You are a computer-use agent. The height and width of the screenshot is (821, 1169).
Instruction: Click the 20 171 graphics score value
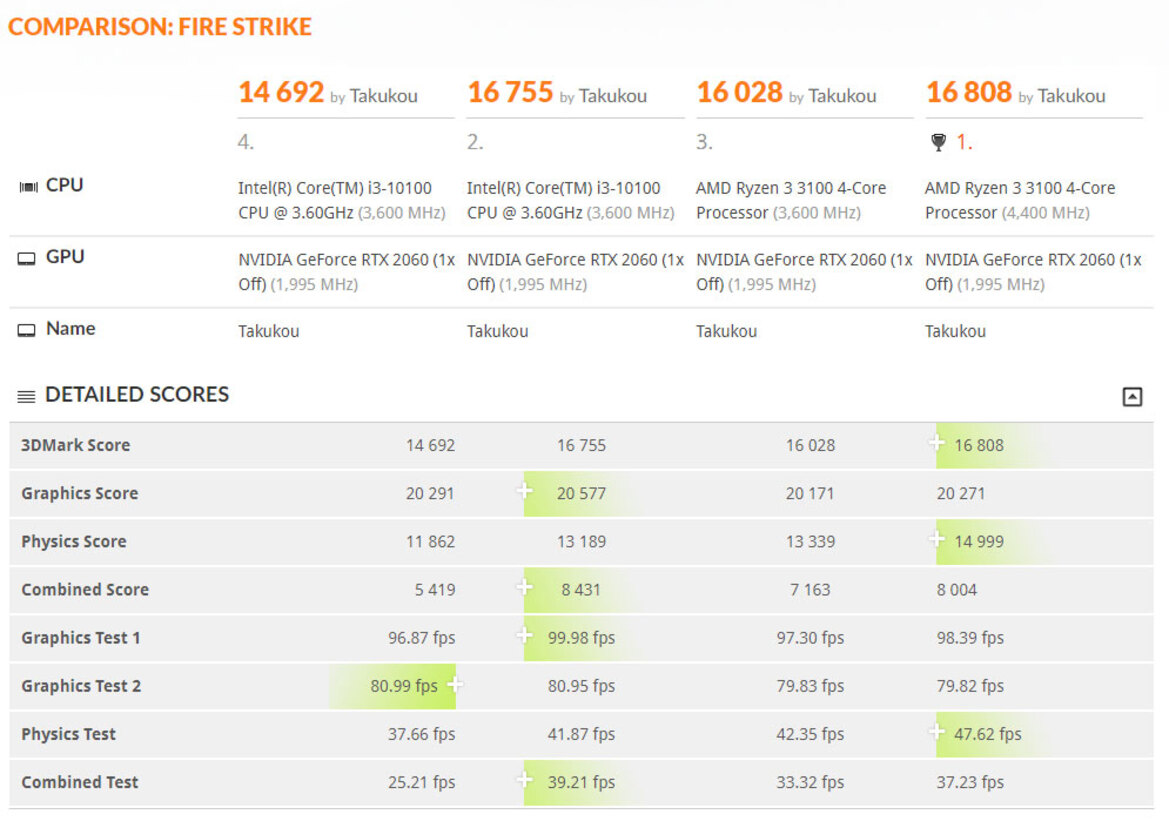coord(810,494)
